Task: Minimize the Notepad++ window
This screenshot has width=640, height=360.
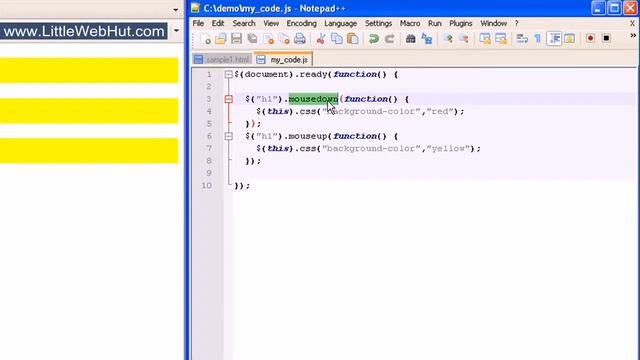Action: pos(598,8)
